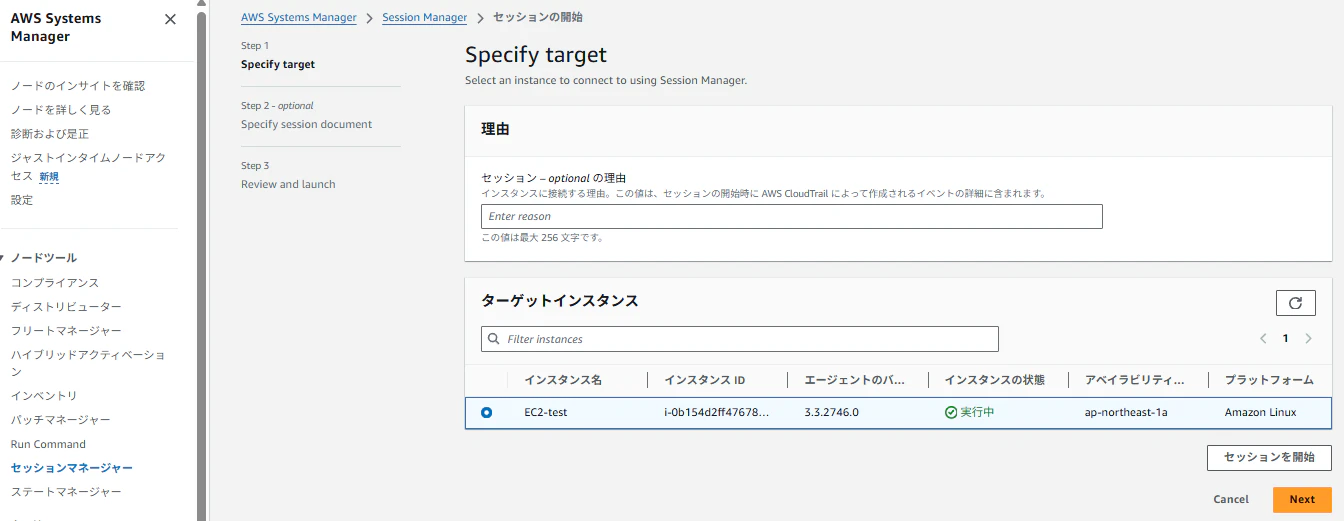Sort by エージェントのバ... column header
The height and width of the screenshot is (521, 1344).
(x=855, y=380)
